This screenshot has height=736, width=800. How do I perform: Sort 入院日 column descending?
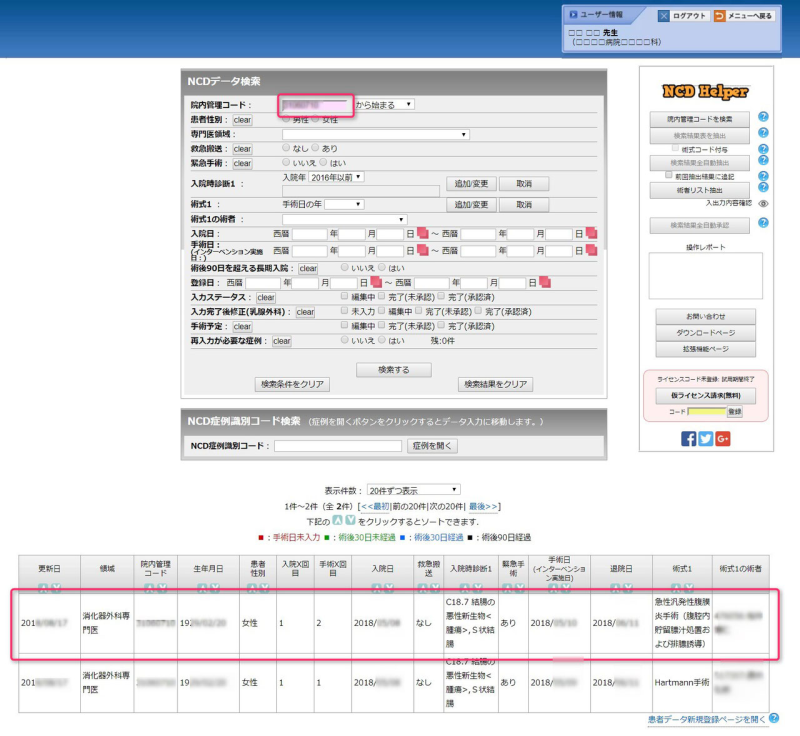(389, 588)
